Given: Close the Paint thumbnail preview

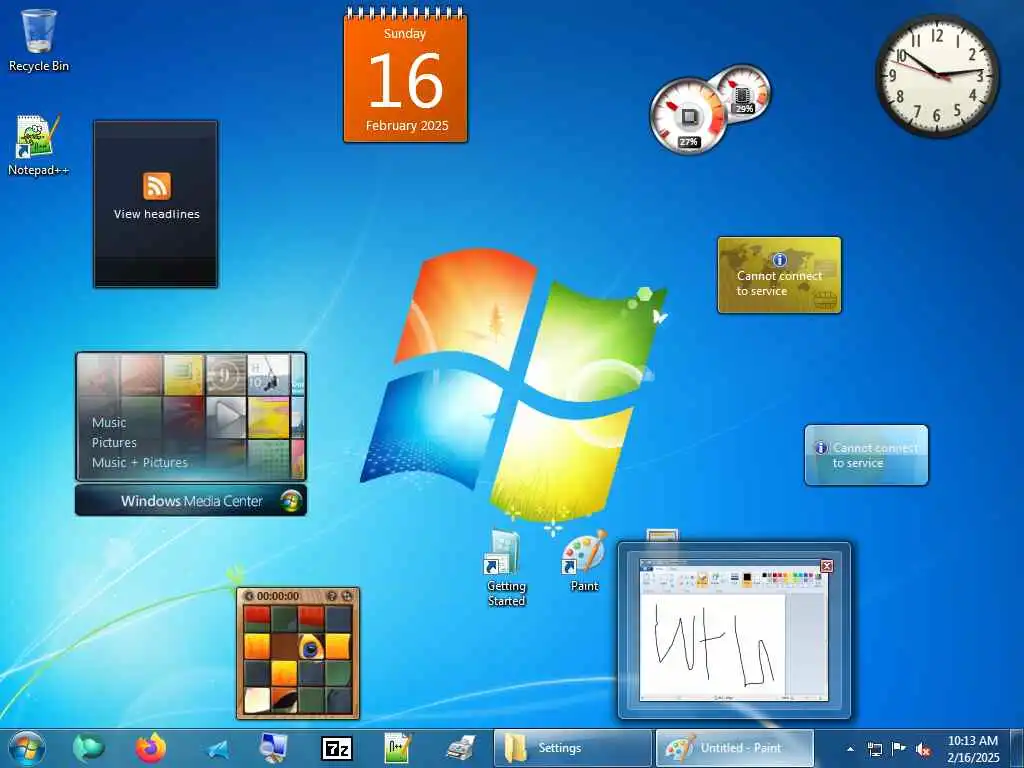Looking at the screenshot, I should [x=827, y=566].
